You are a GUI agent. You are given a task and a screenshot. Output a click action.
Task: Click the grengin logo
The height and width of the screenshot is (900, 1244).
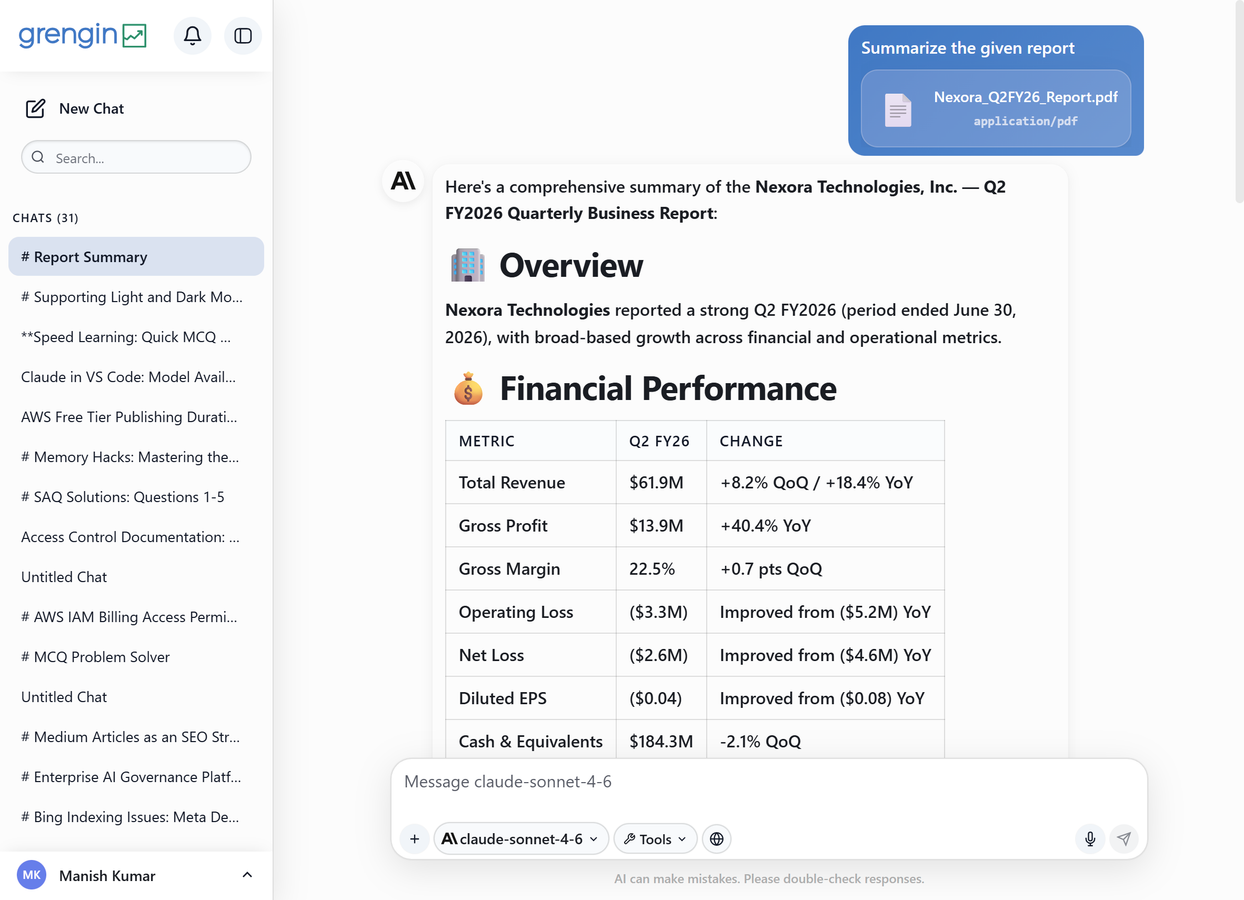[x=83, y=35]
